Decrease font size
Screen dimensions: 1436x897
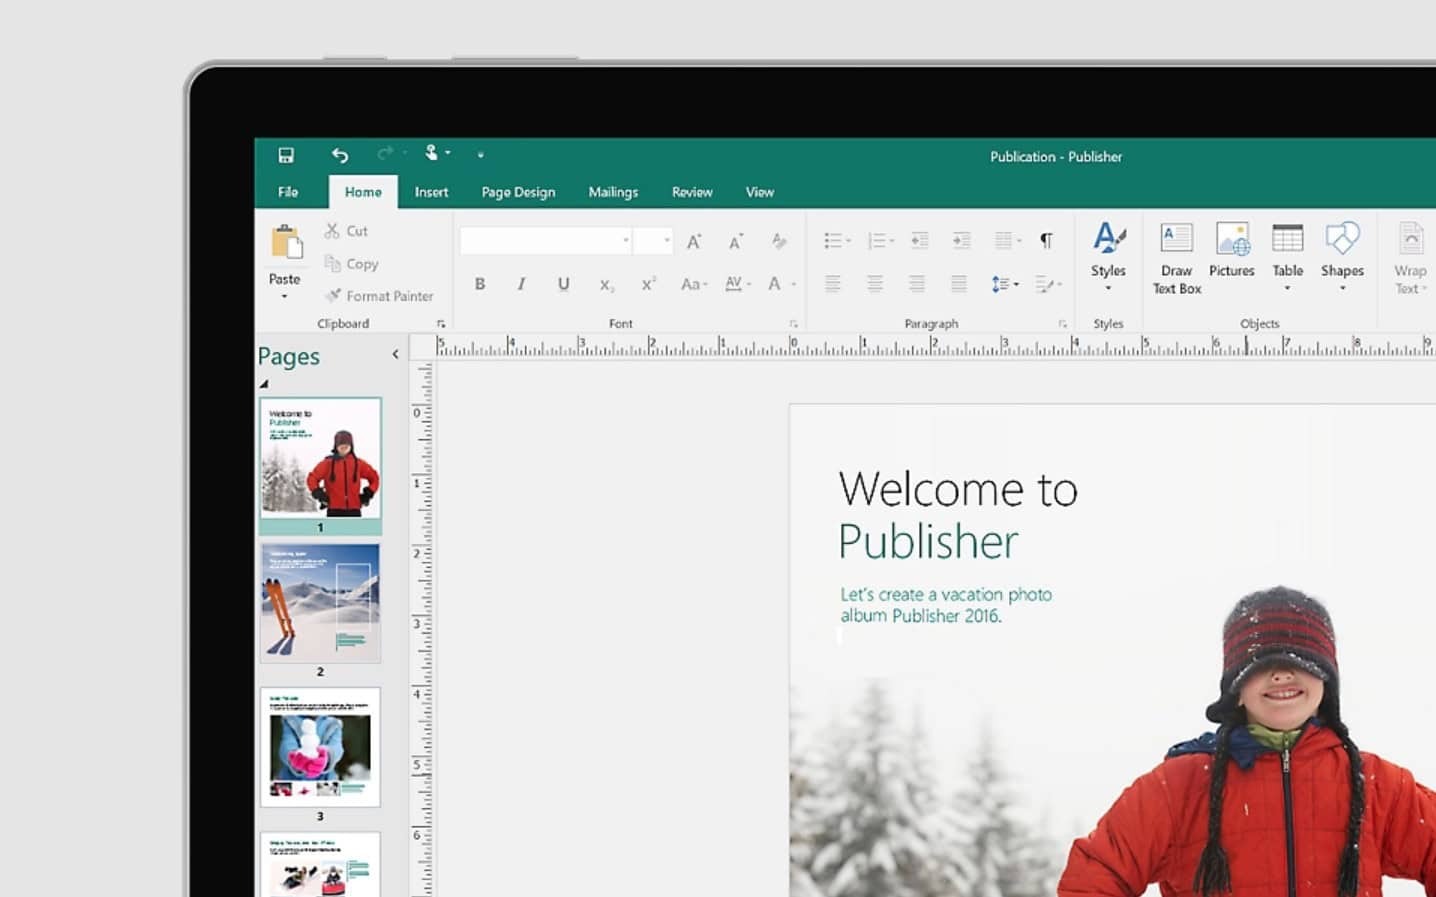(736, 241)
